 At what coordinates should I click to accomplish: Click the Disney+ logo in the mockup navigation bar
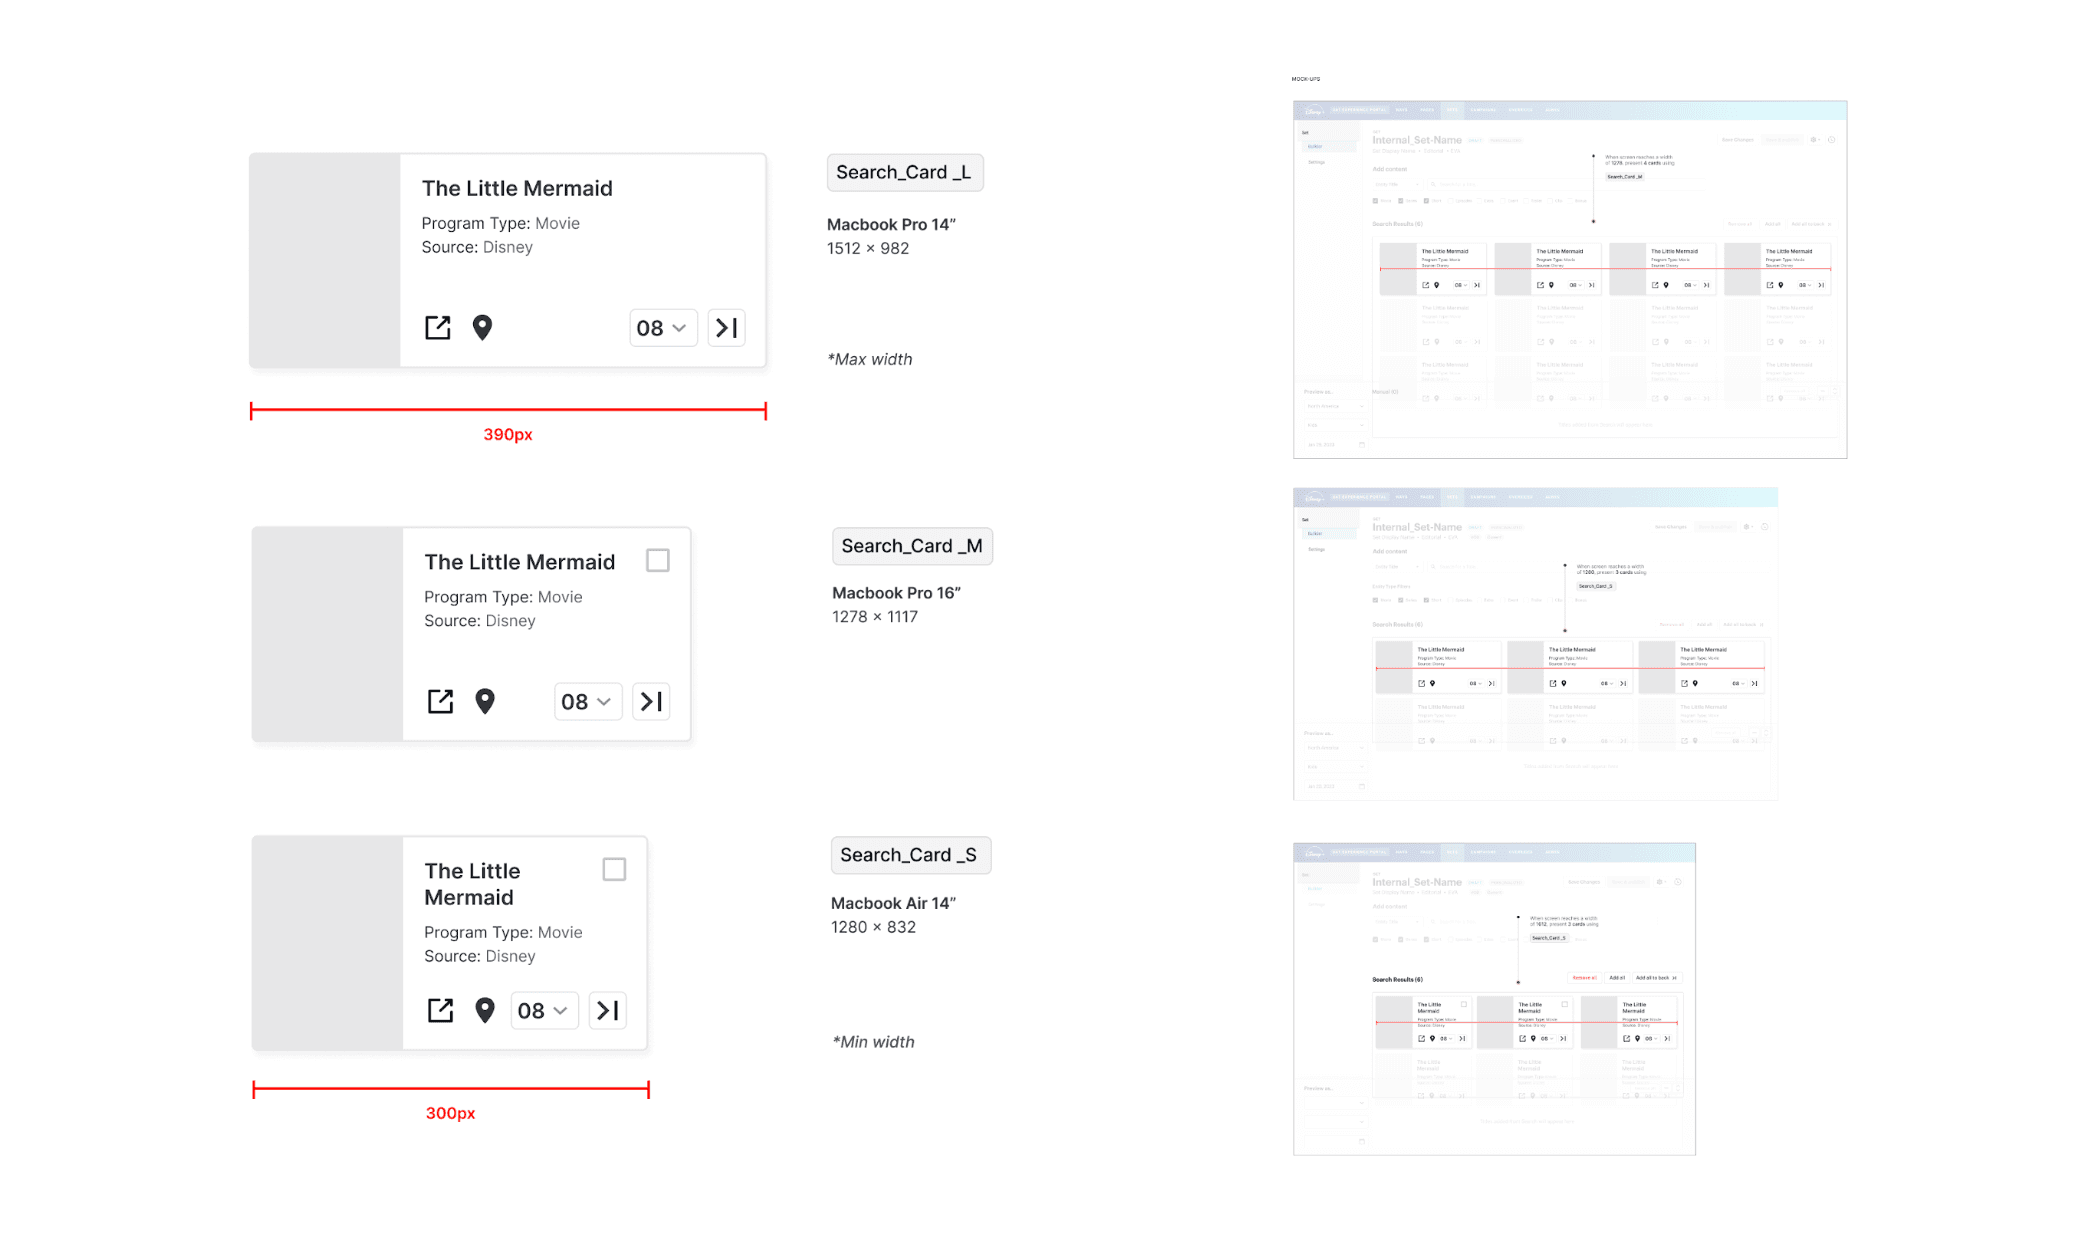pyautogui.click(x=1314, y=110)
